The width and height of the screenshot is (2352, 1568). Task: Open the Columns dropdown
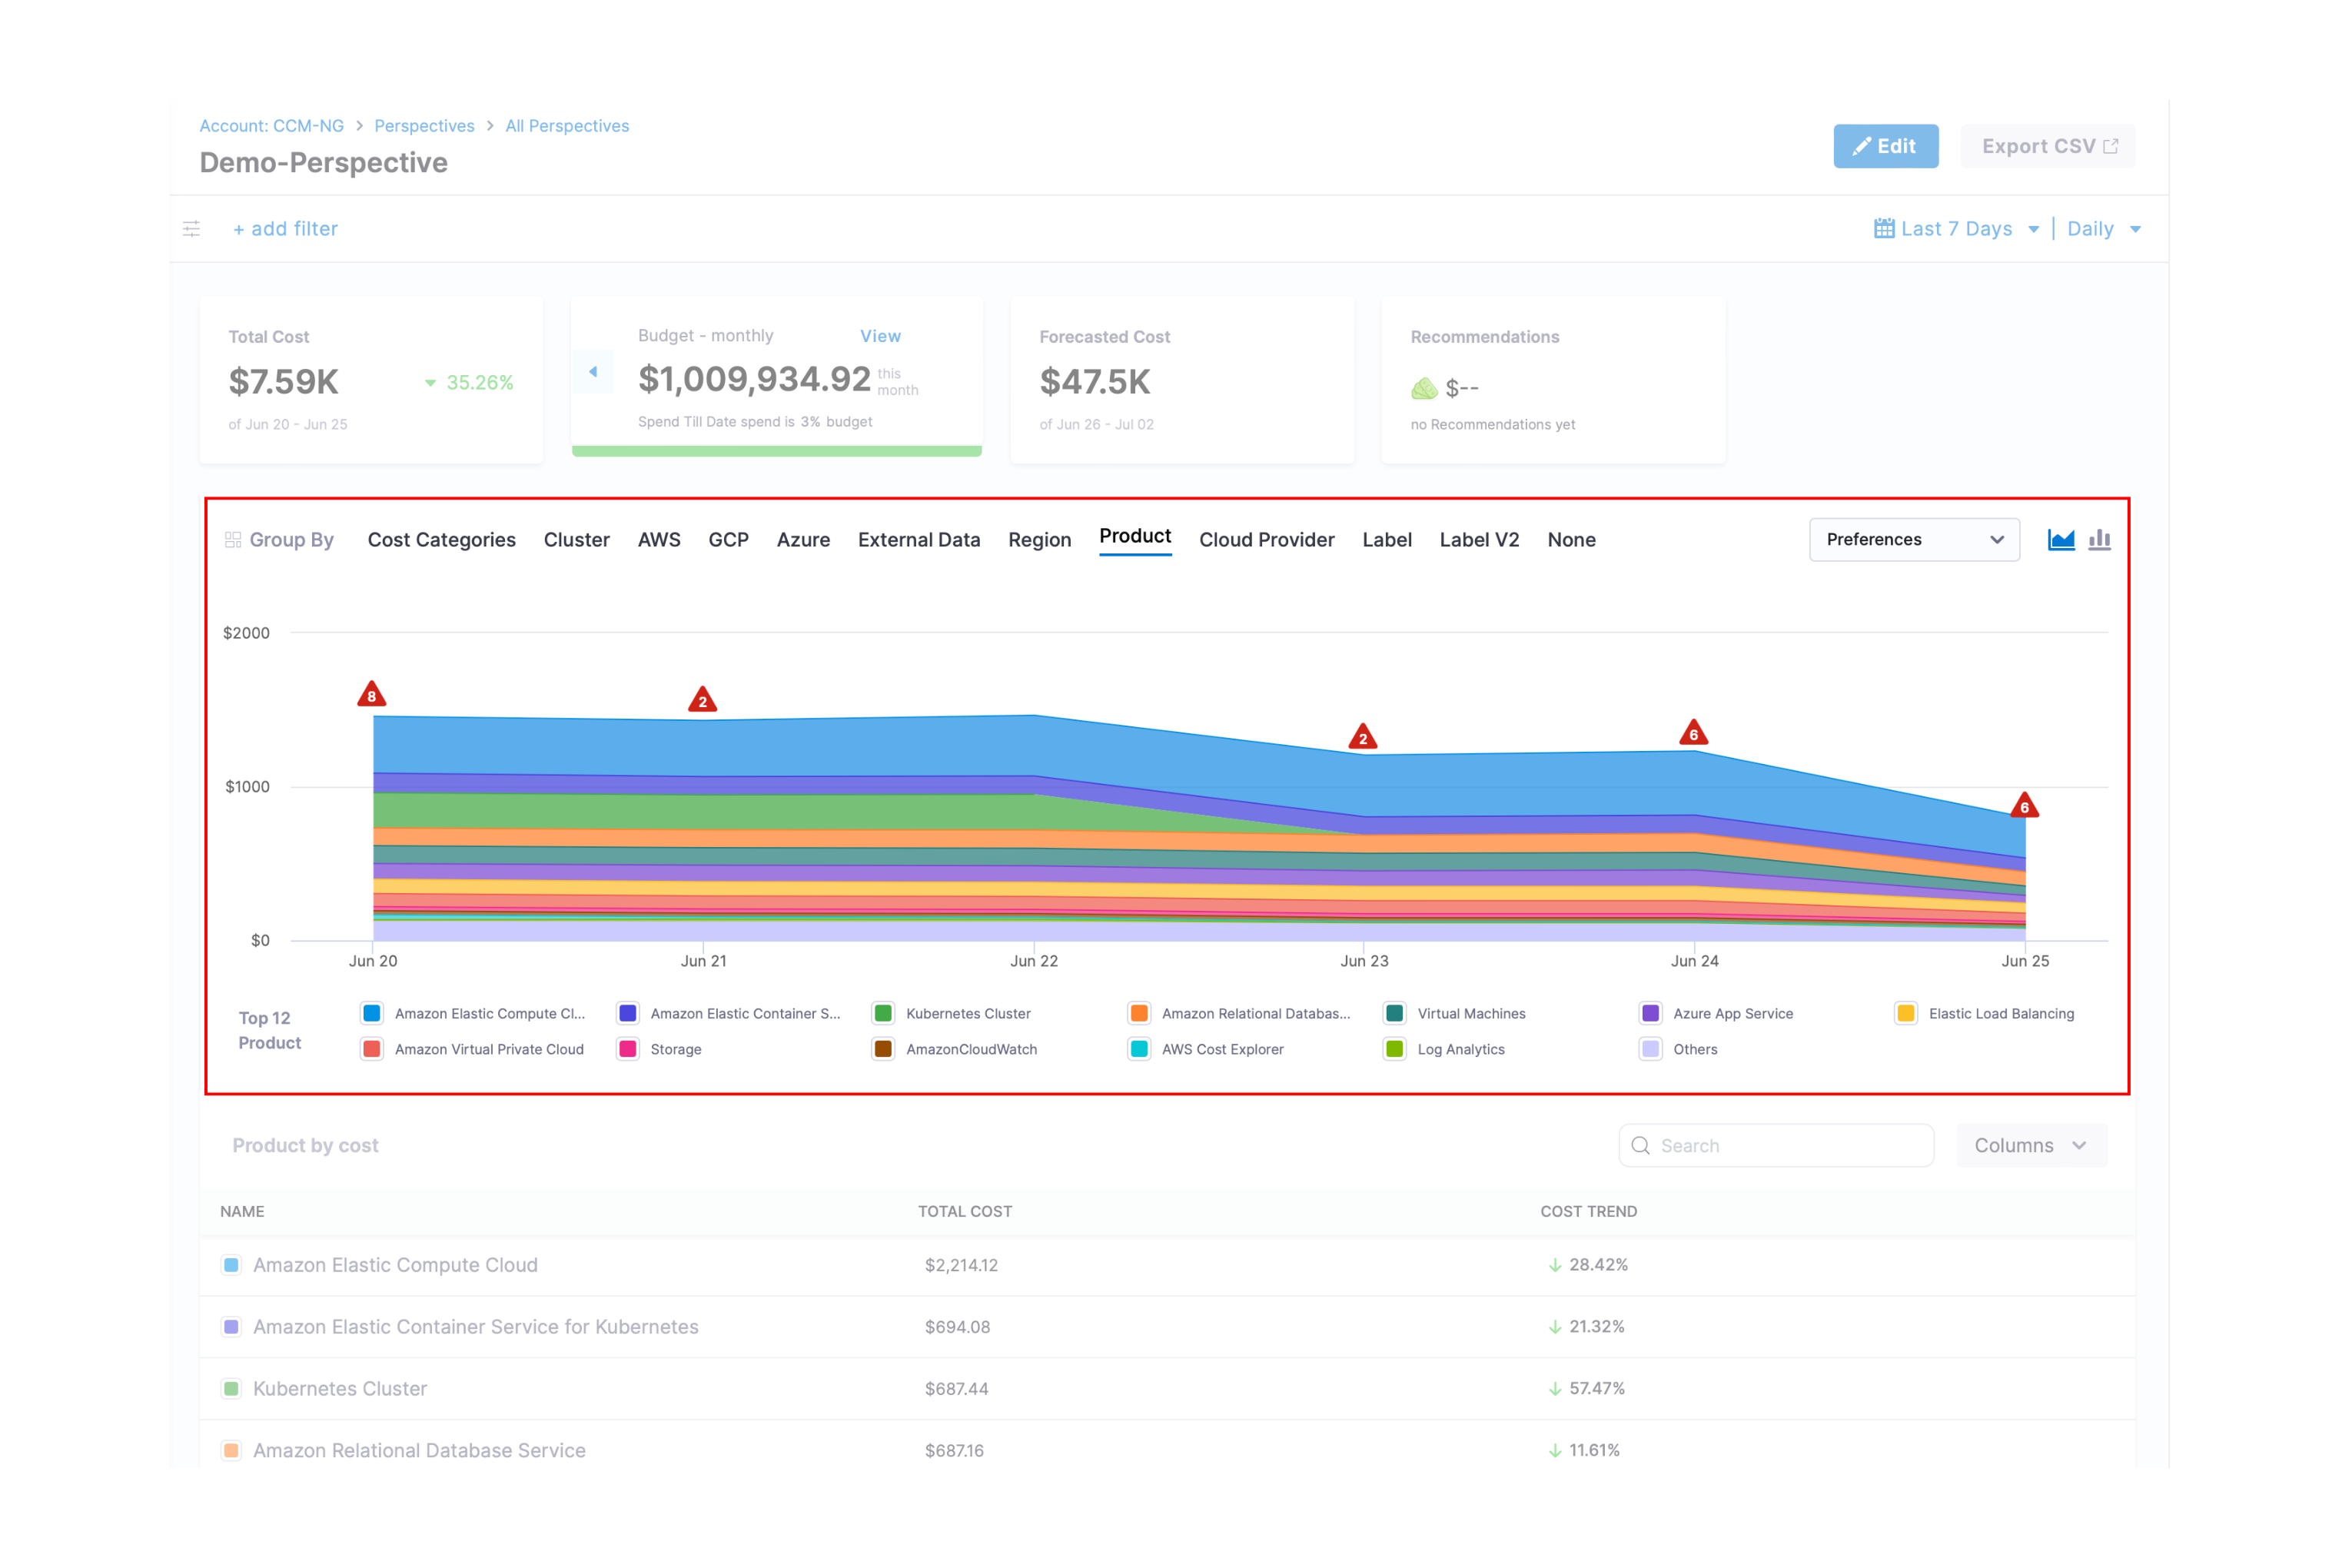(2030, 1145)
